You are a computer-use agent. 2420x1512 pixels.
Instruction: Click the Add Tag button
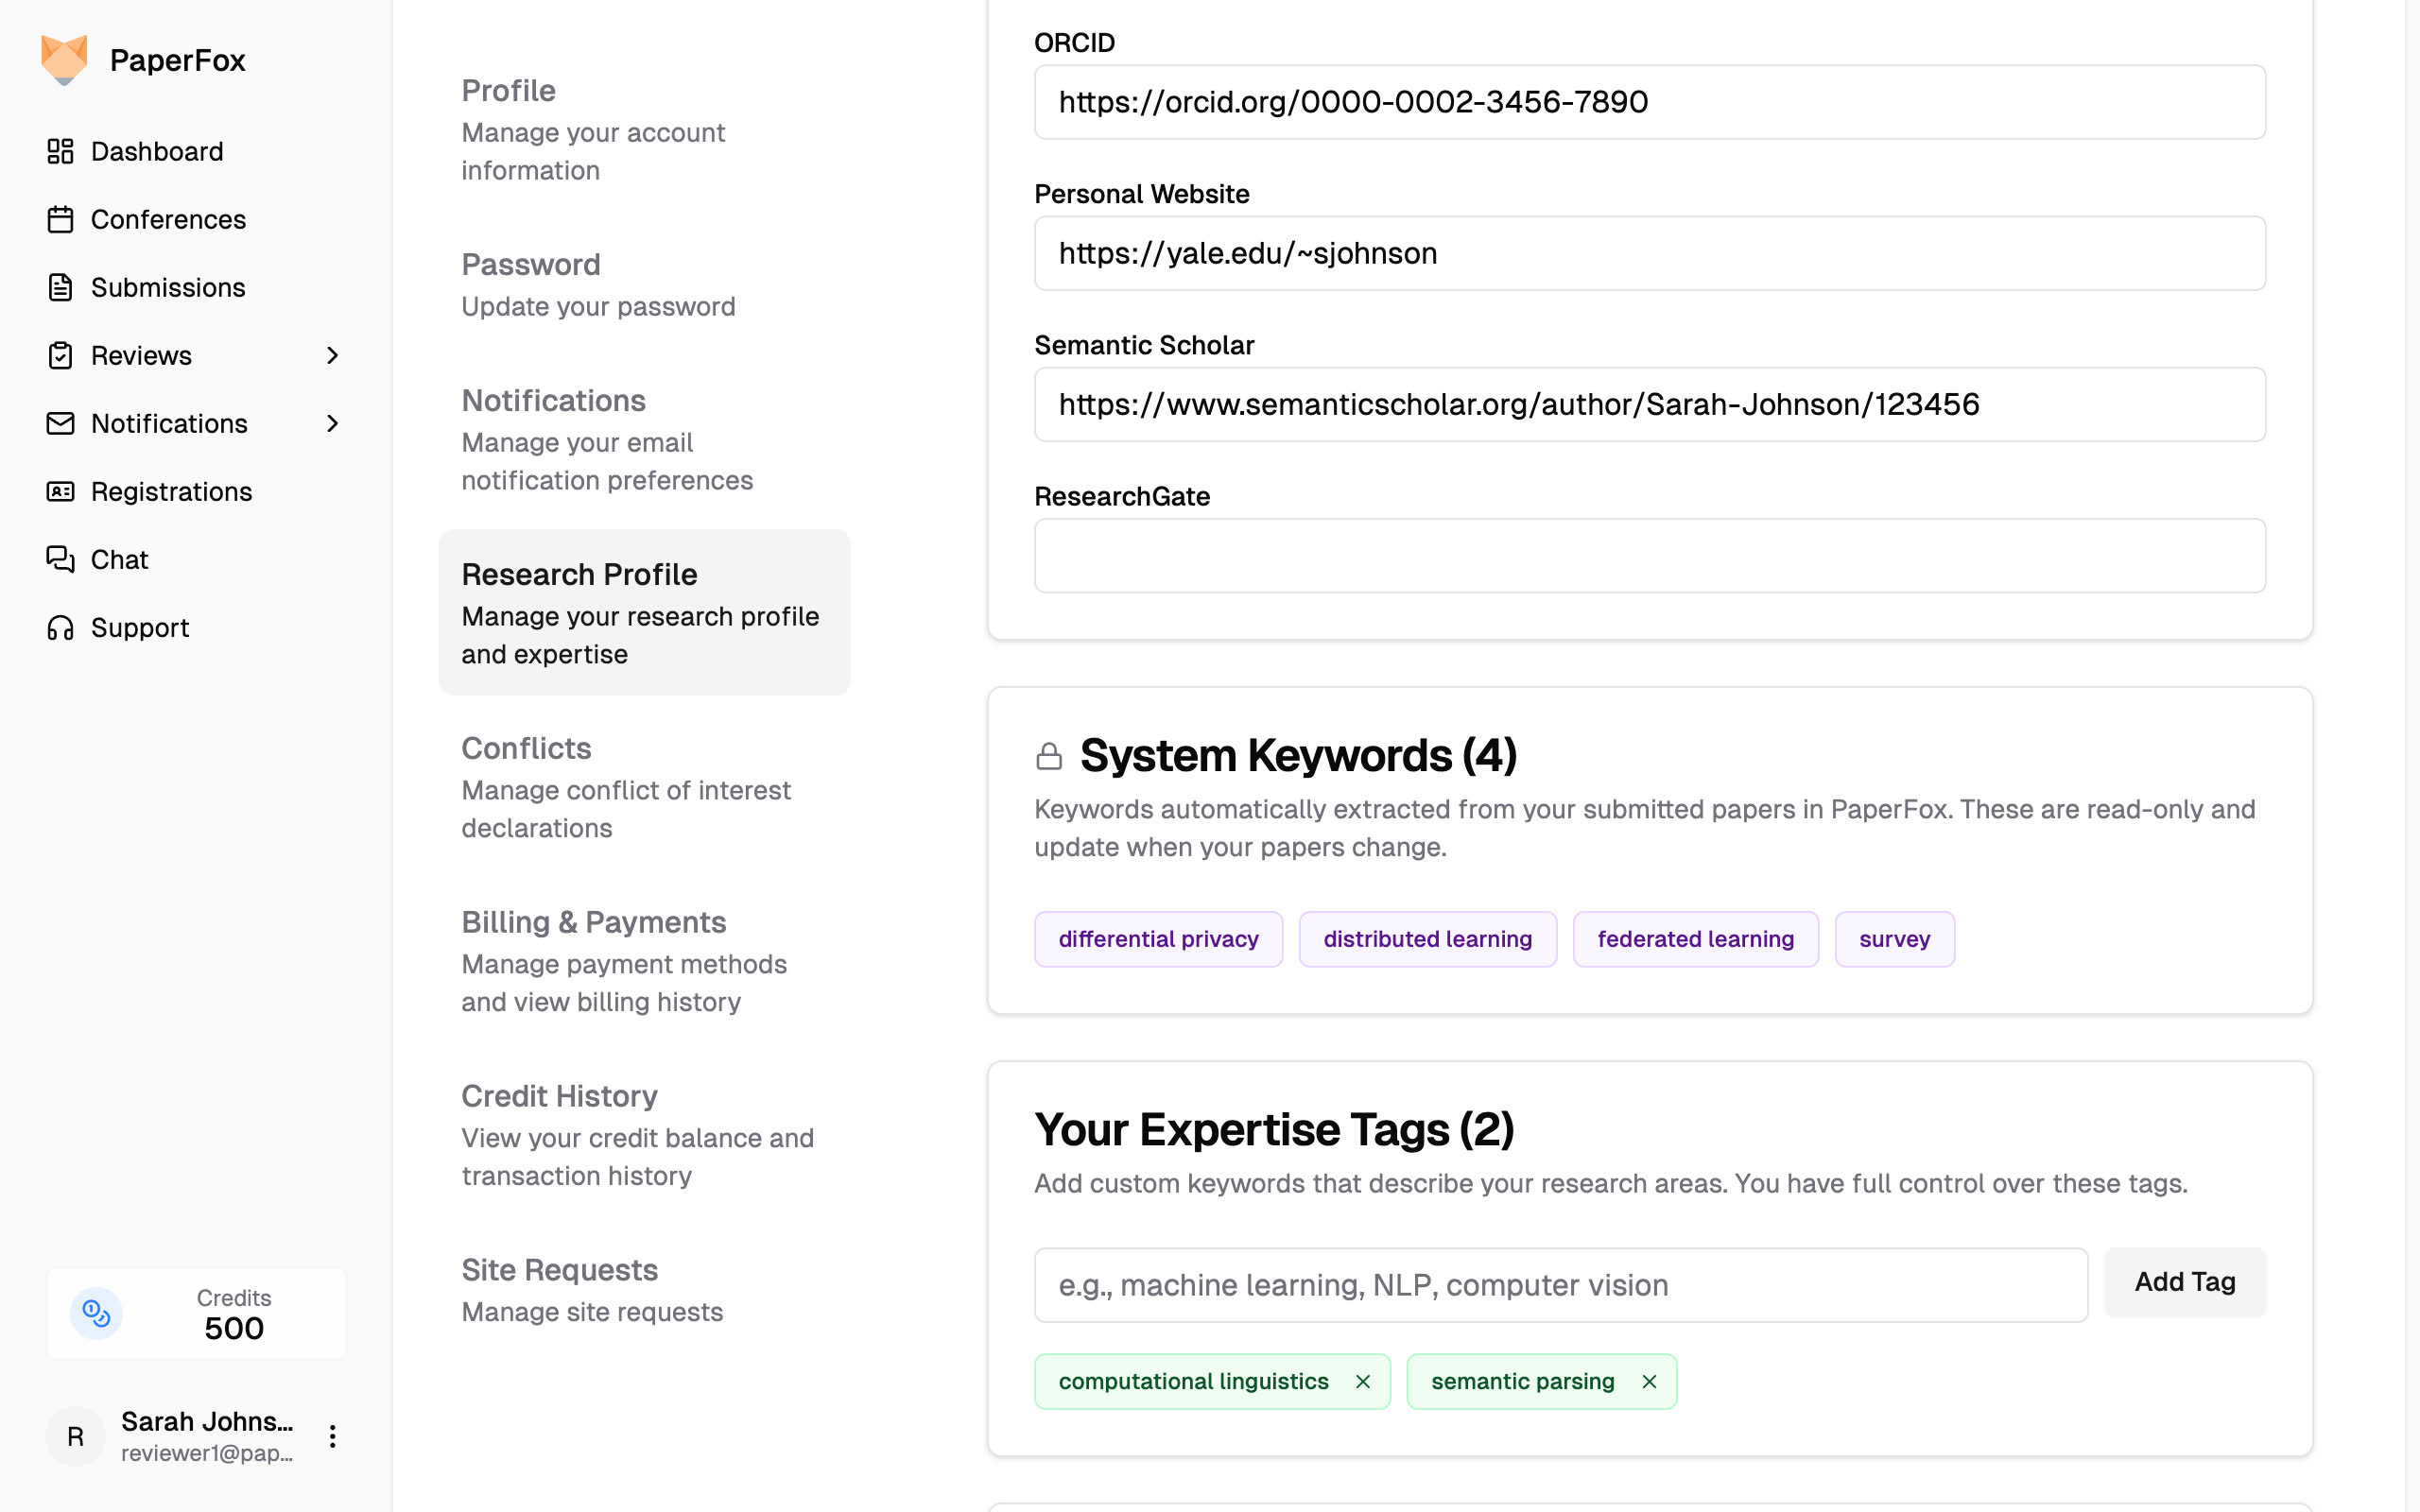tap(2184, 1282)
